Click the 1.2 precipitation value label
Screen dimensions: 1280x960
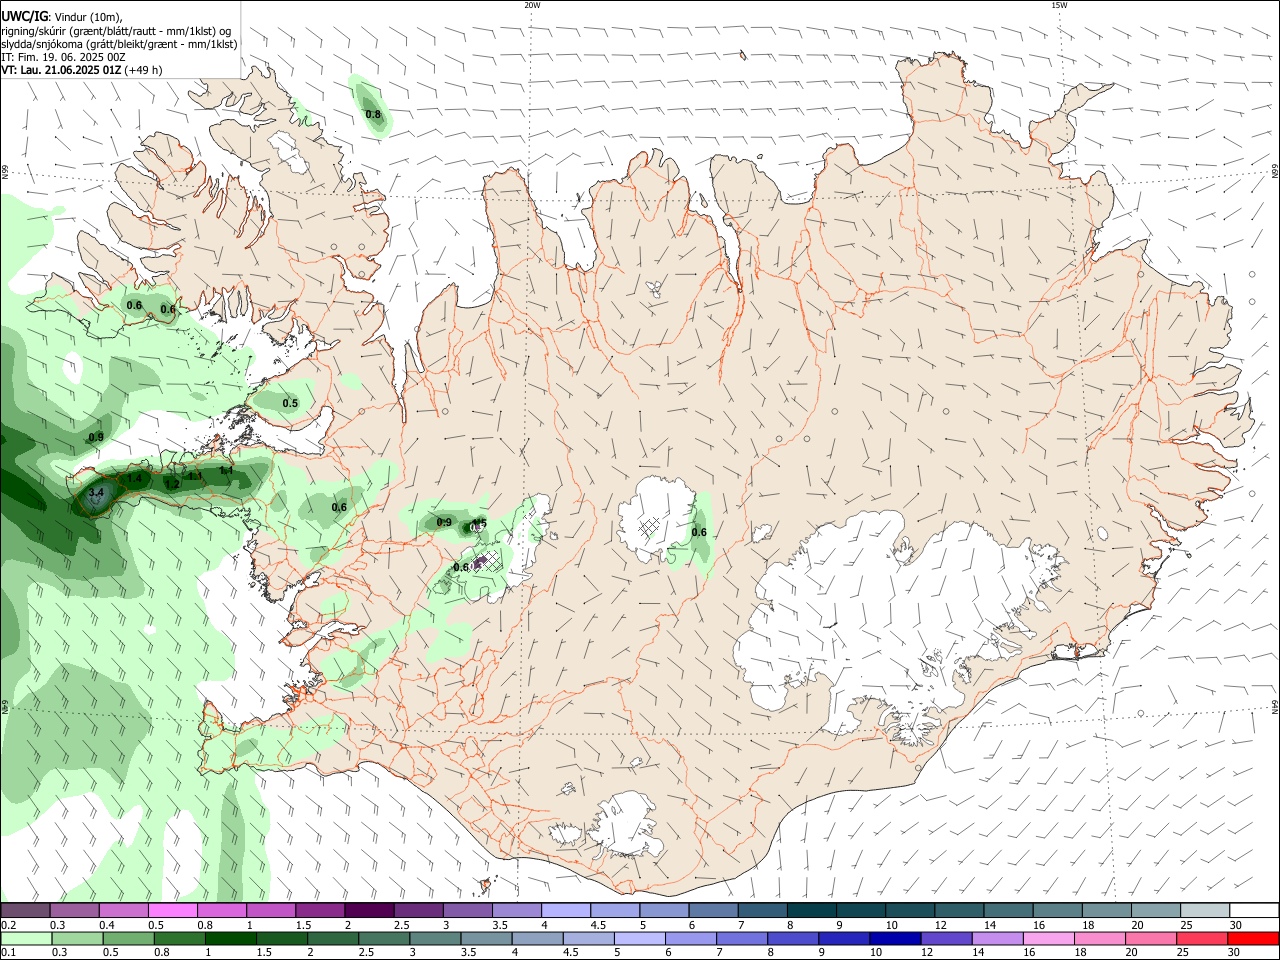click(x=172, y=484)
